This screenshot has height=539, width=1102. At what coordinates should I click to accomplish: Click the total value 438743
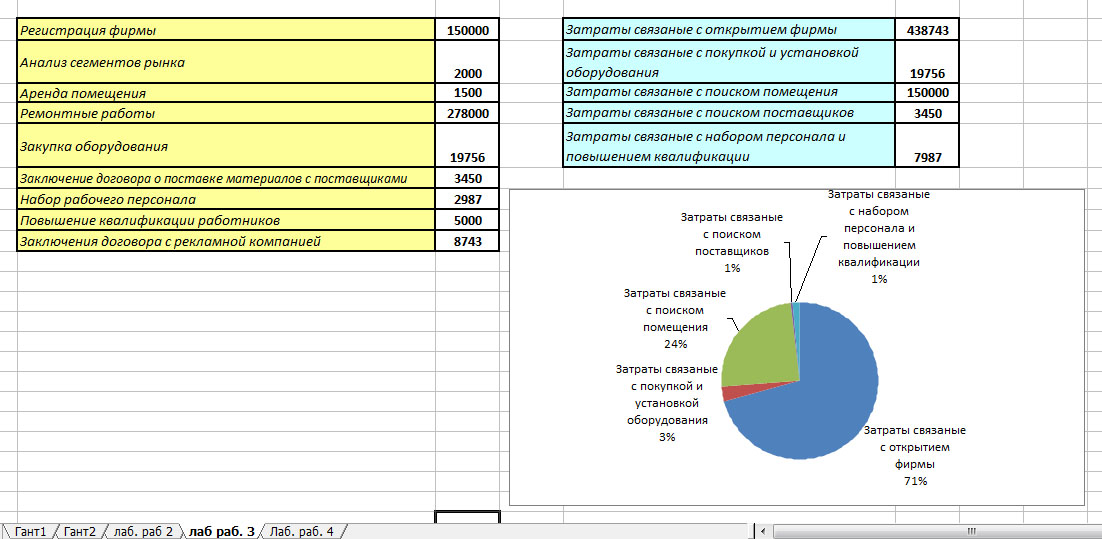coord(927,30)
